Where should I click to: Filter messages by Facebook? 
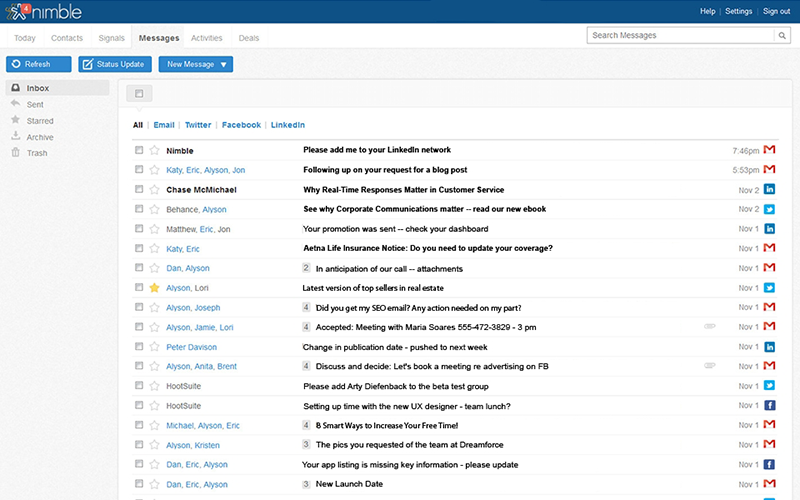[x=241, y=125]
